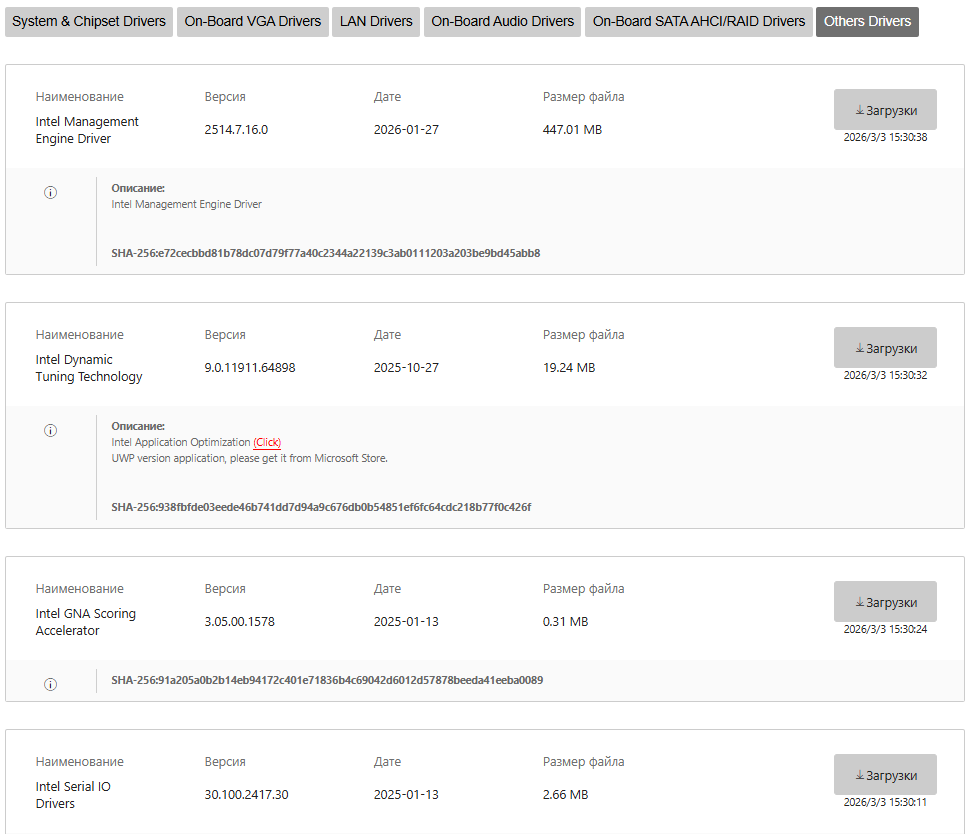Click timestamp 2026/3/3 15:30:11
This screenshot has width=970, height=834.
pyautogui.click(x=885, y=802)
